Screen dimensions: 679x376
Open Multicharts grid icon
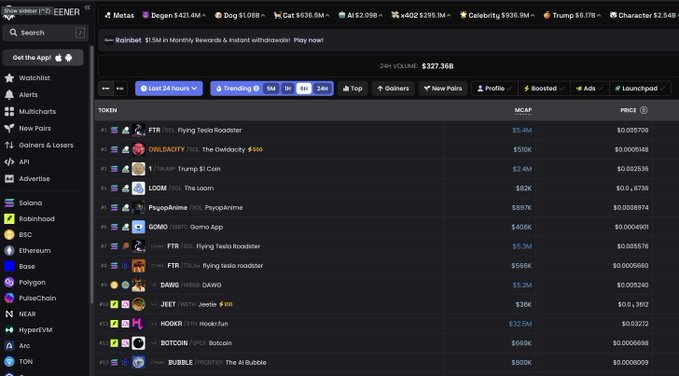9,112
